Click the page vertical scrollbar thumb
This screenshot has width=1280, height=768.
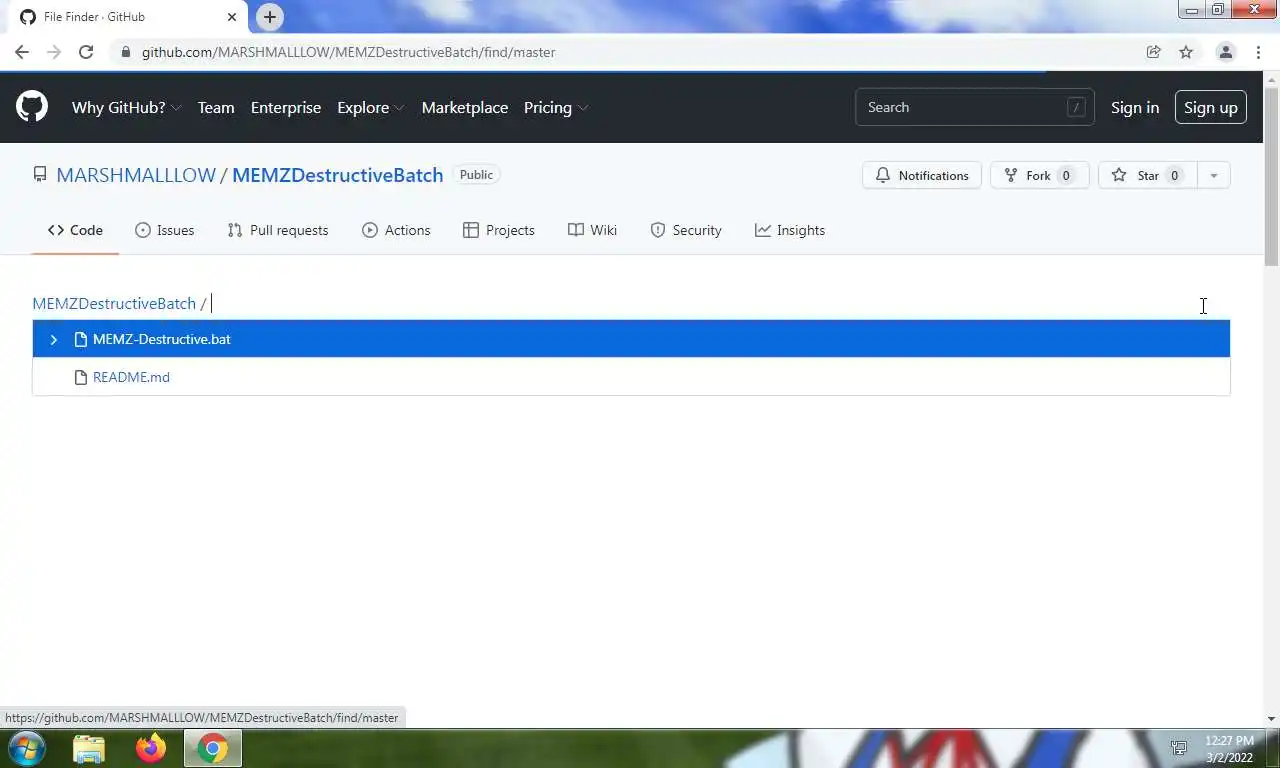[x=1271, y=175]
